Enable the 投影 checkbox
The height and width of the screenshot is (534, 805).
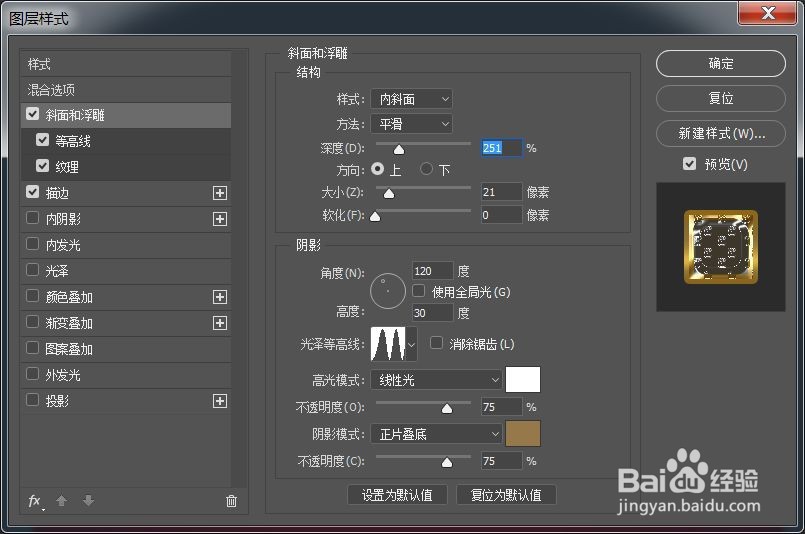point(32,400)
